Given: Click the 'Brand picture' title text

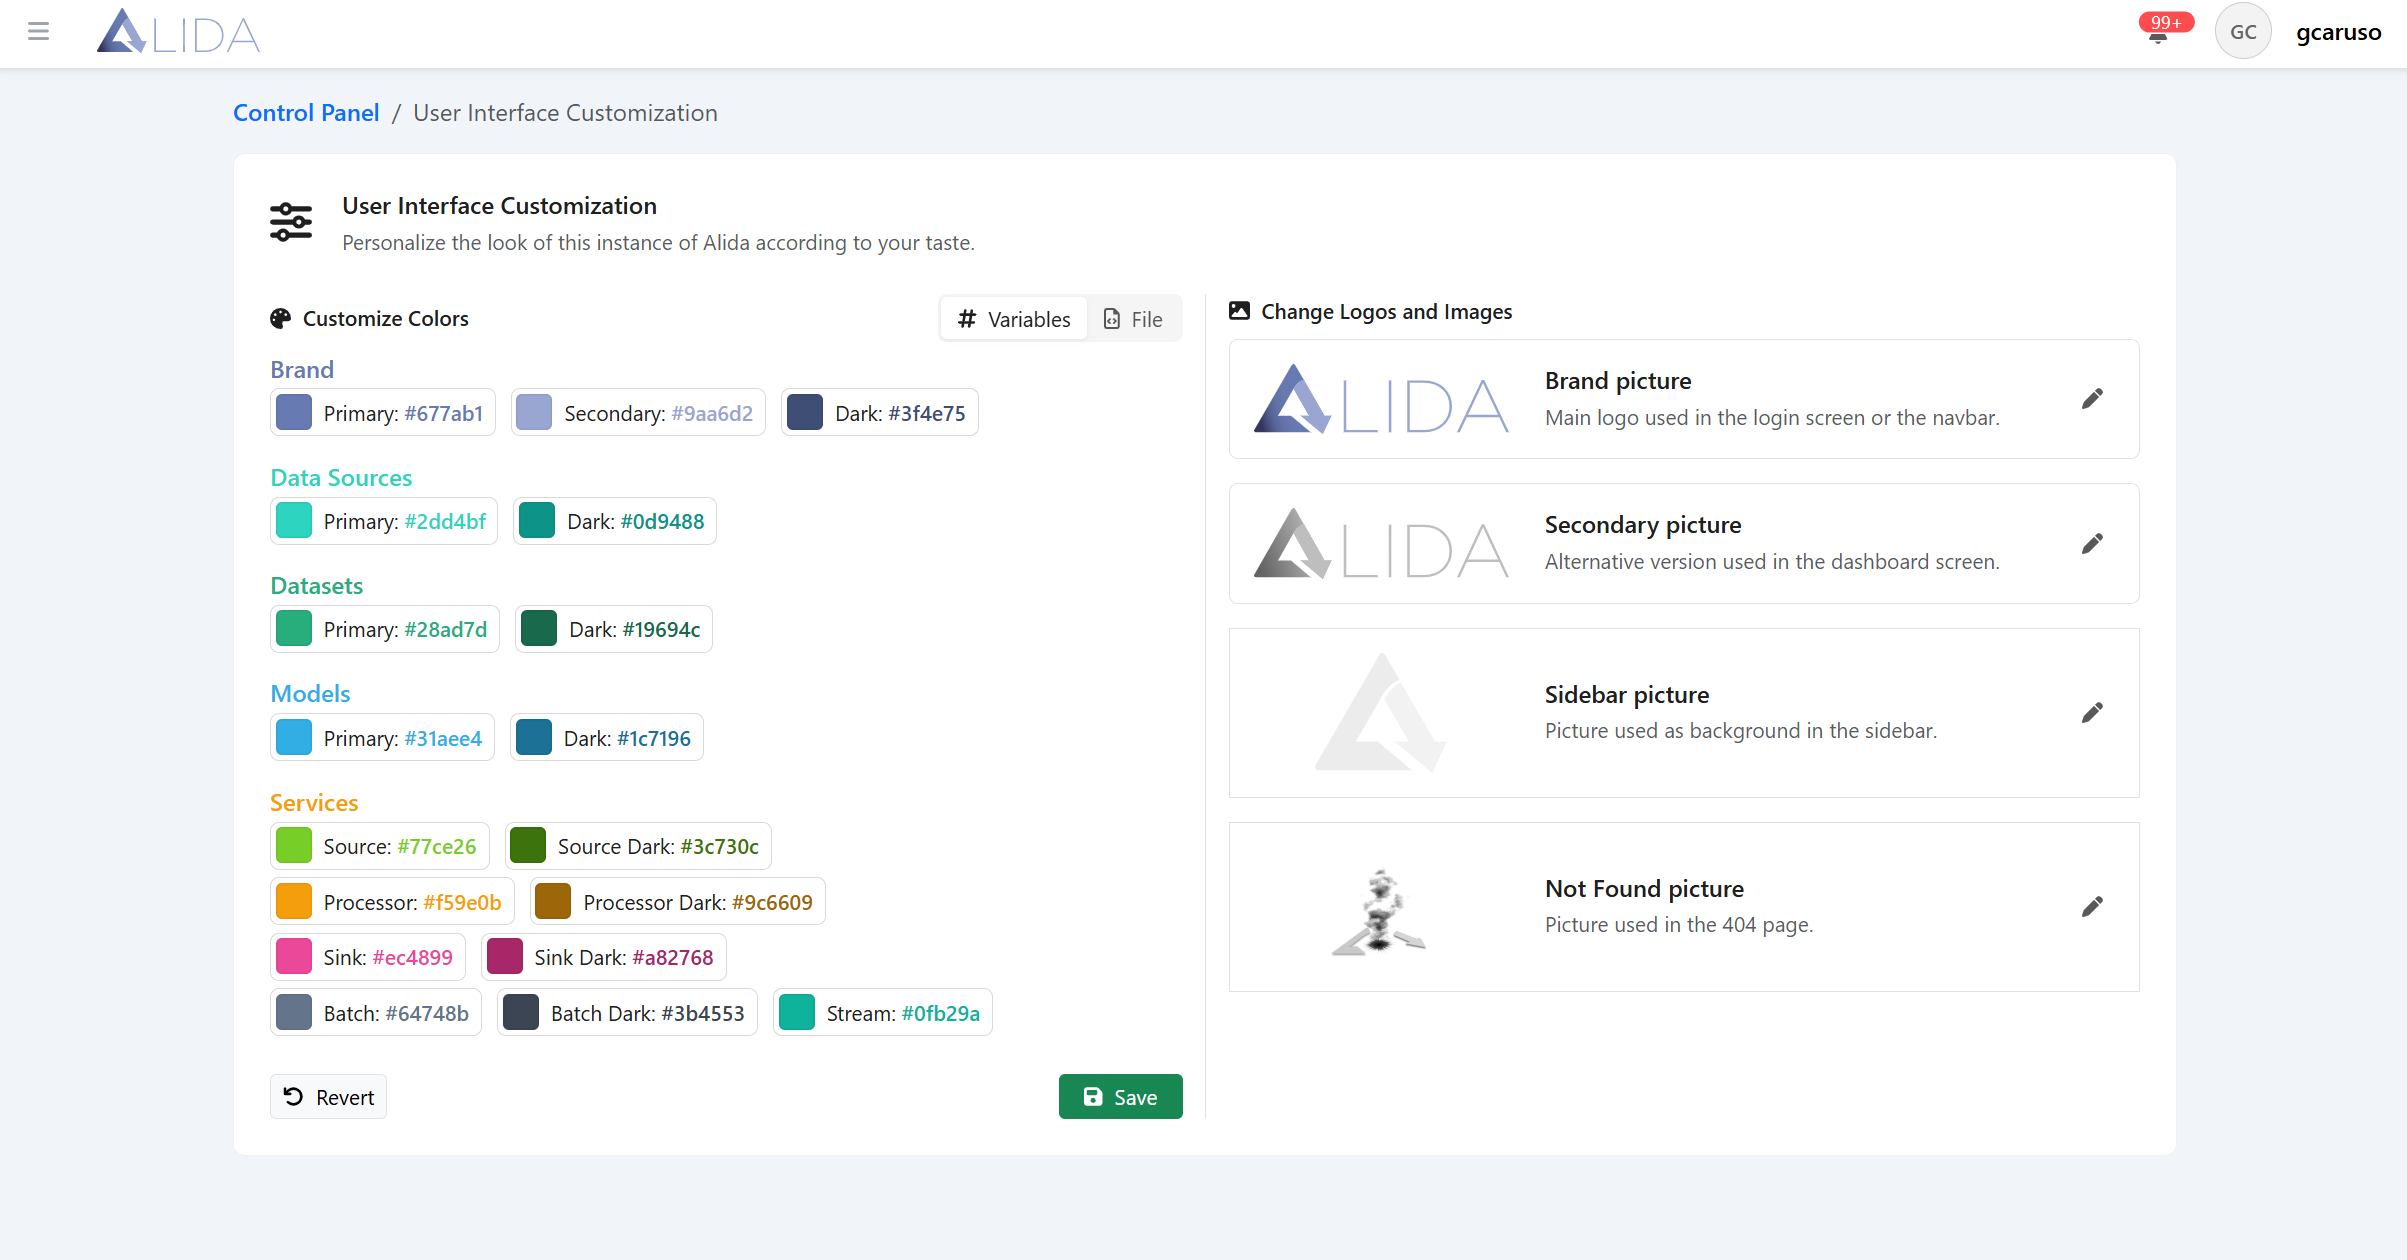Looking at the screenshot, I should [x=1618, y=380].
